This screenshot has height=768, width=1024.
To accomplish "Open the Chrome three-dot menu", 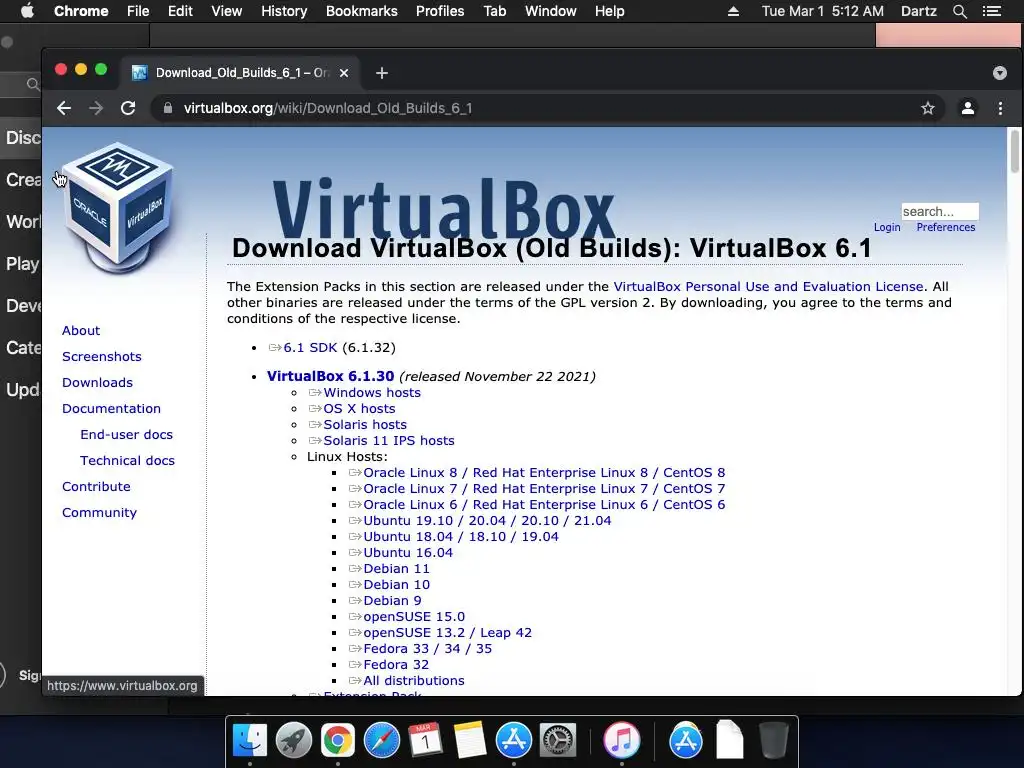I will point(1000,108).
